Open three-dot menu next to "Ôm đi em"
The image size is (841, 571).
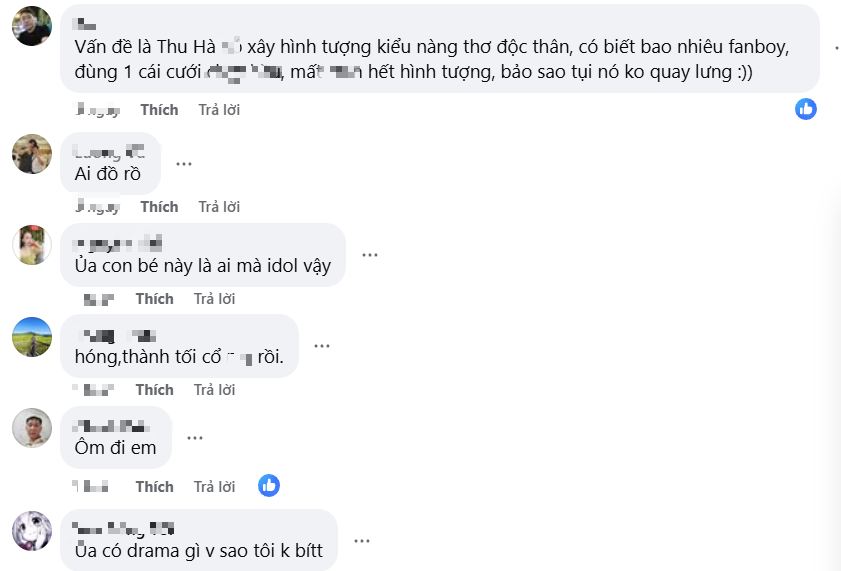click(195, 437)
